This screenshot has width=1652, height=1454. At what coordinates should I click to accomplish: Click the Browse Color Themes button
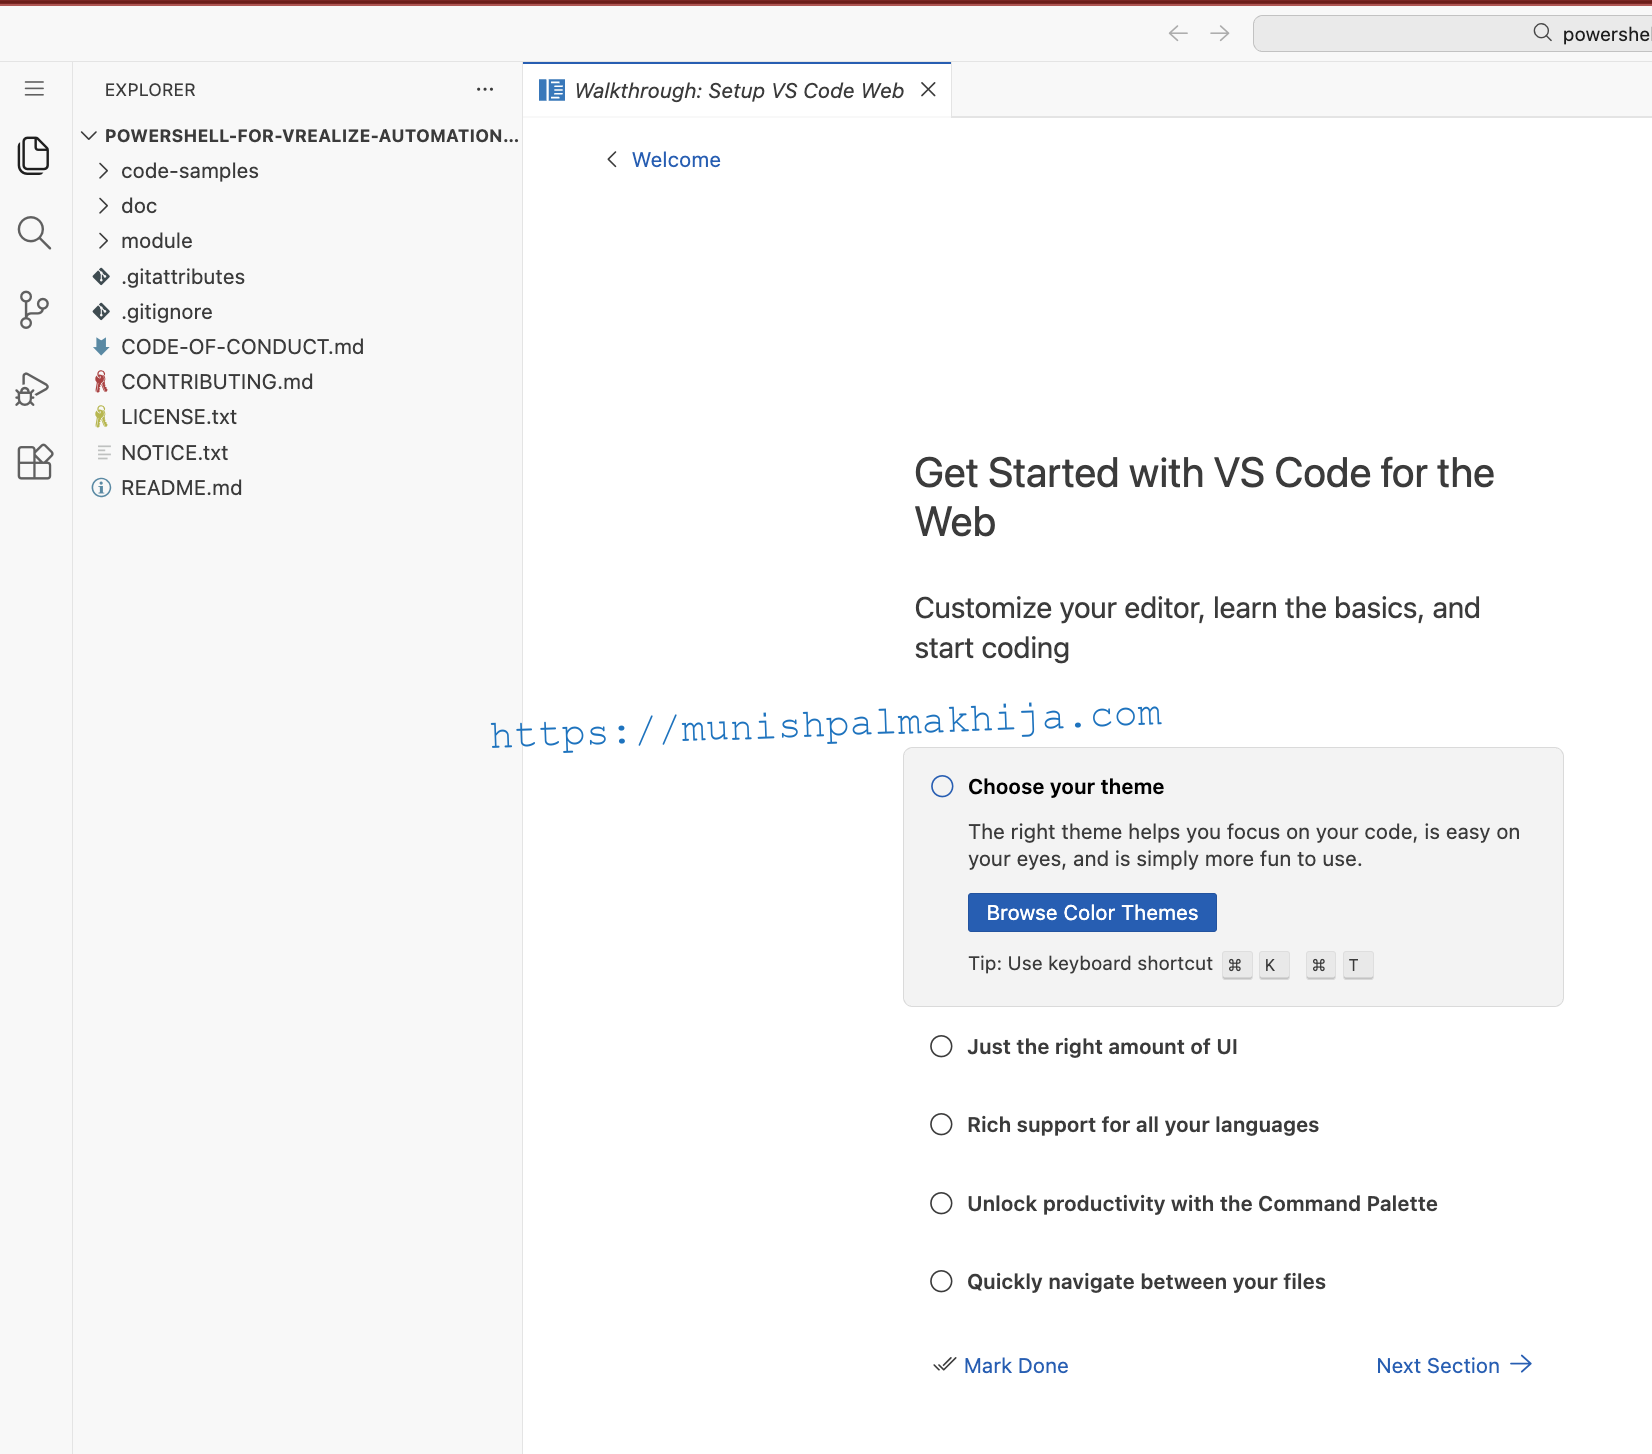(1092, 913)
